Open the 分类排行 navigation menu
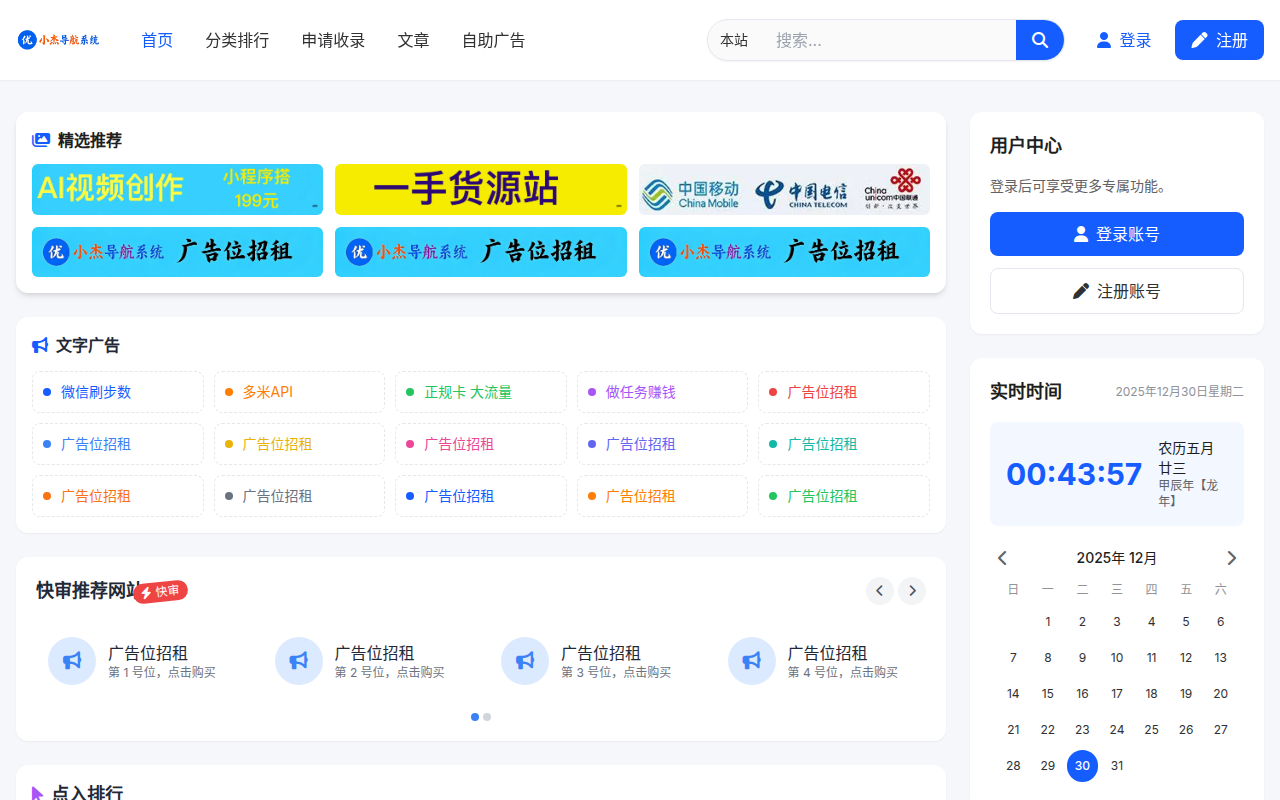Image resolution: width=1280 pixels, height=800 pixels. coord(237,40)
